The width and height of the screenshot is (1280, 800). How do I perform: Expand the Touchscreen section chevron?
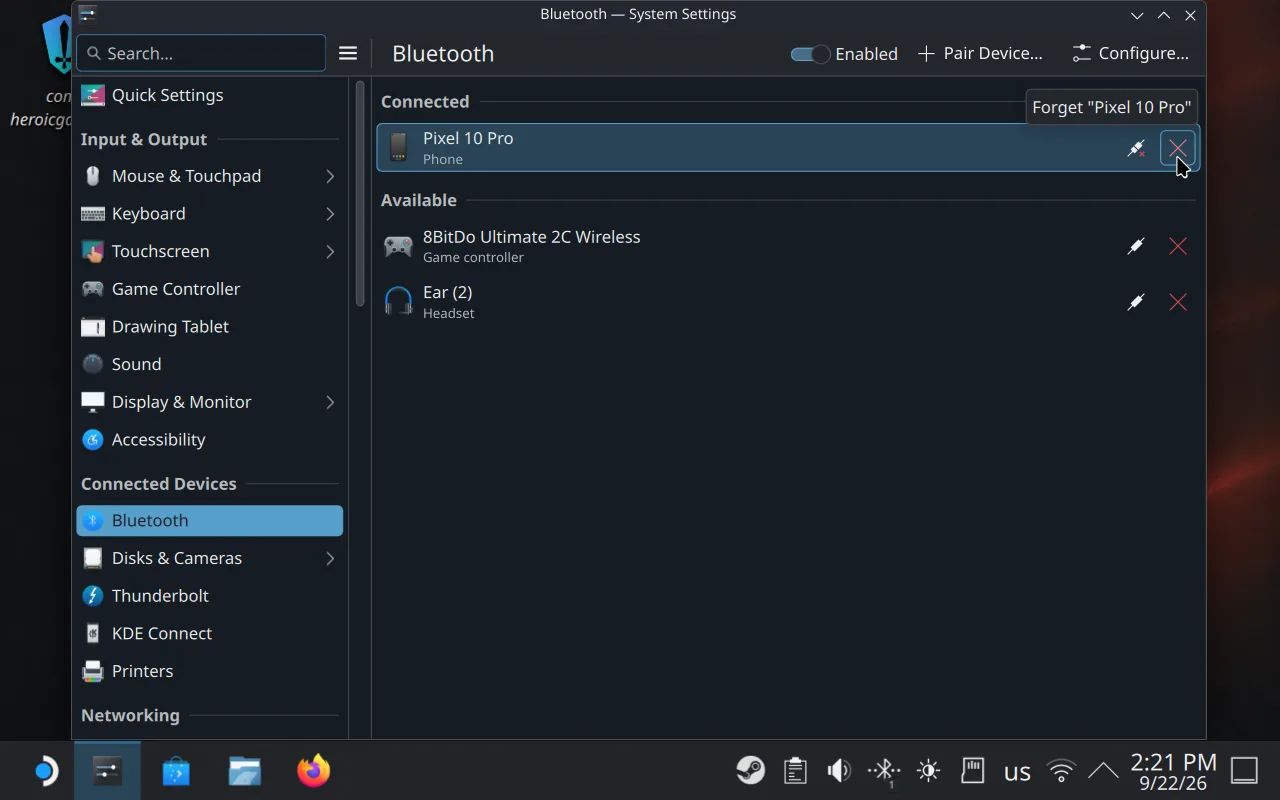point(330,252)
